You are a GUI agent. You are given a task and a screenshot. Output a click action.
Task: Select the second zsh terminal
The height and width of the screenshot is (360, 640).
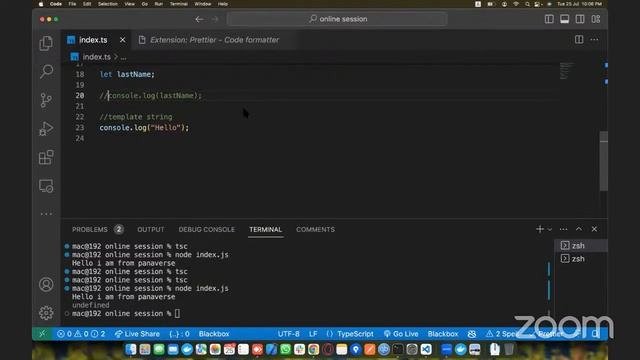tap(580, 259)
